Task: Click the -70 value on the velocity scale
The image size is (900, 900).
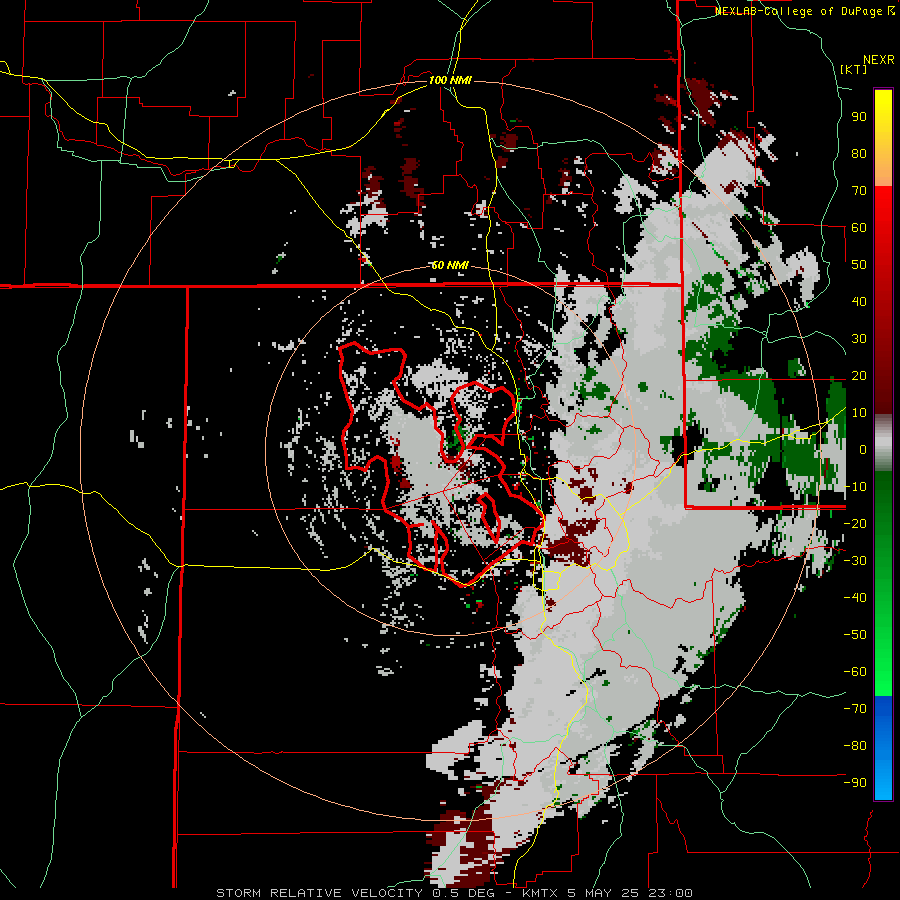Action: 855,709
